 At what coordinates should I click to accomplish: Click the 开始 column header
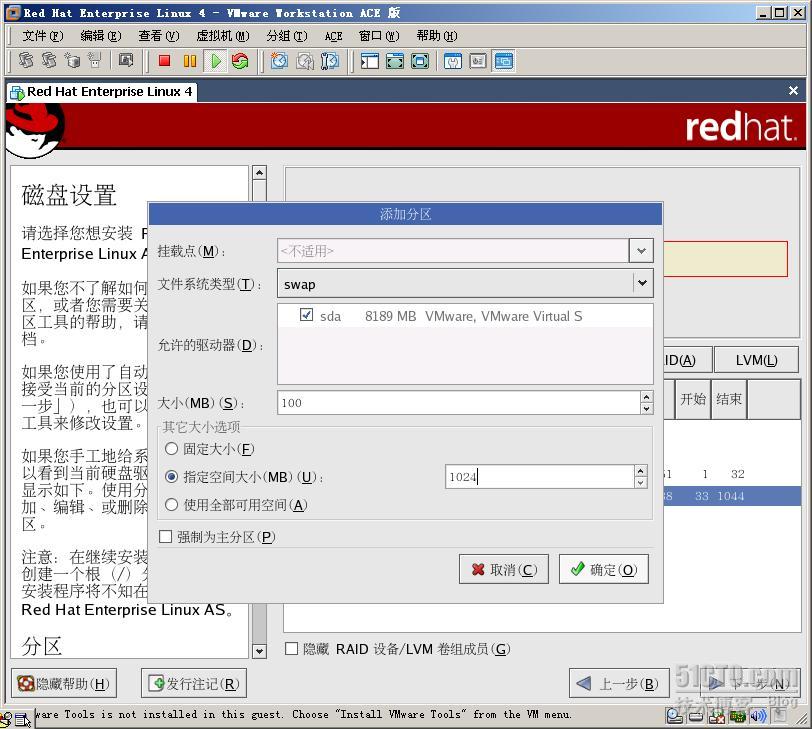pos(693,399)
